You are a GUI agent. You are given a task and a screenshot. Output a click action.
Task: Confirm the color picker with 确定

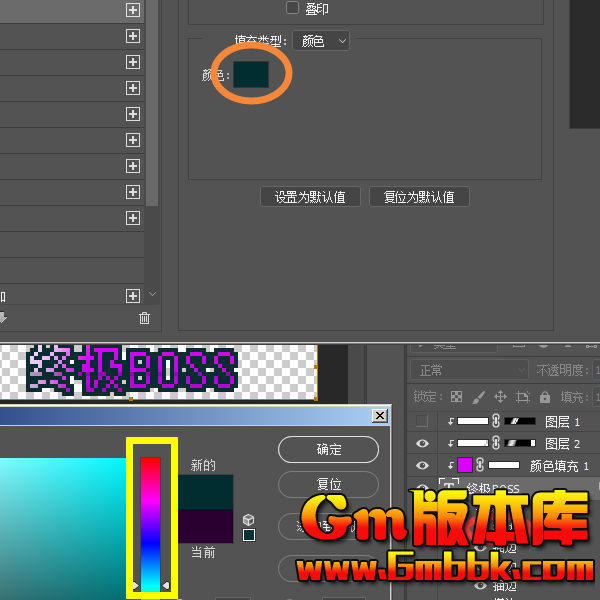[328, 449]
